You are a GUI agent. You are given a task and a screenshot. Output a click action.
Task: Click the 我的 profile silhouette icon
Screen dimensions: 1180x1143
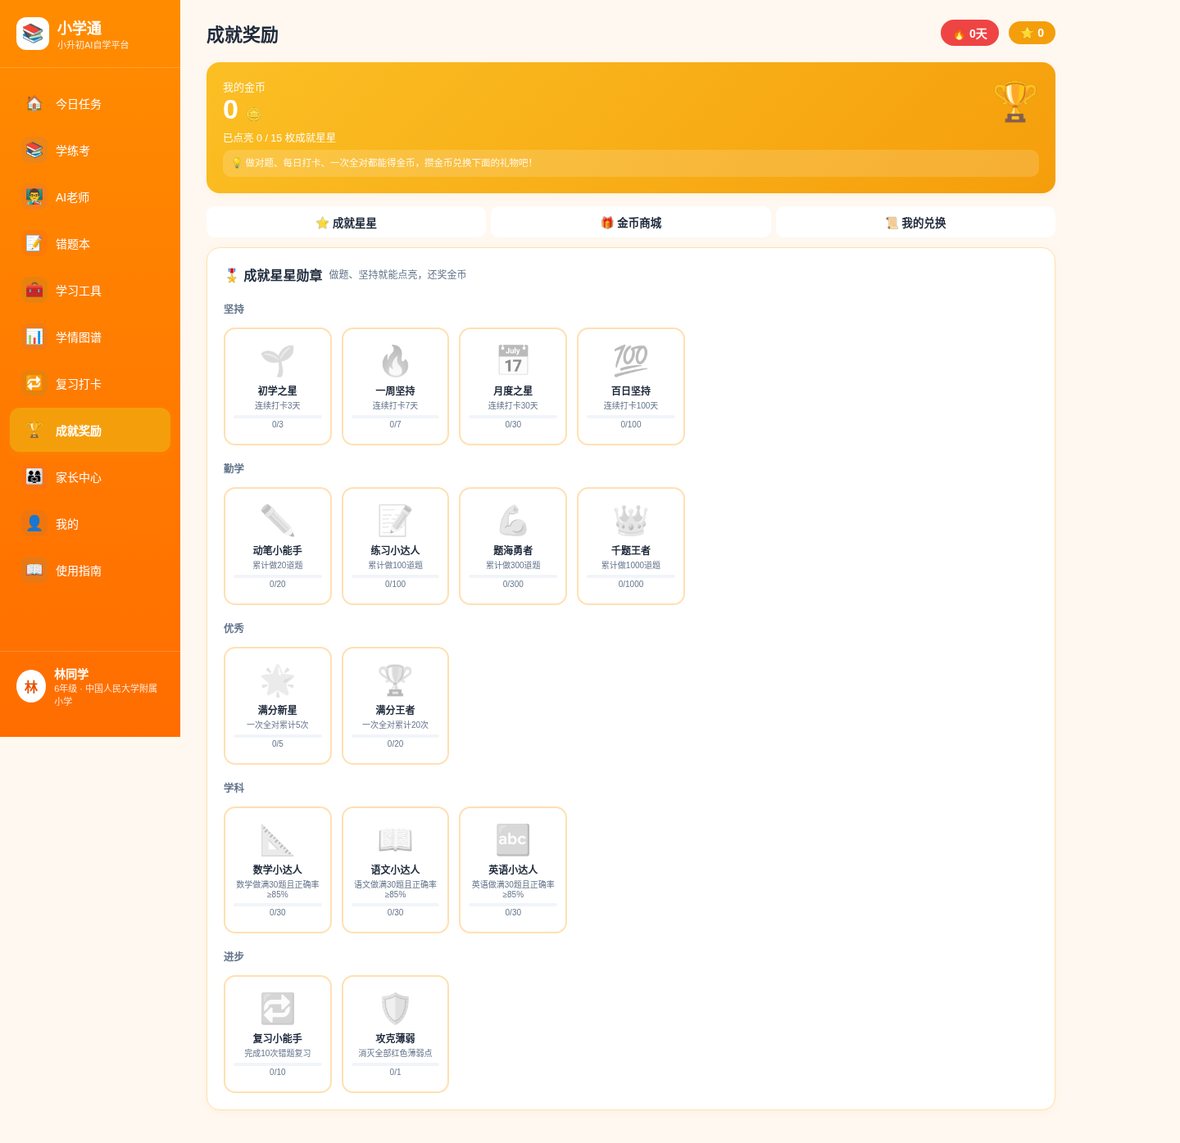(34, 524)
